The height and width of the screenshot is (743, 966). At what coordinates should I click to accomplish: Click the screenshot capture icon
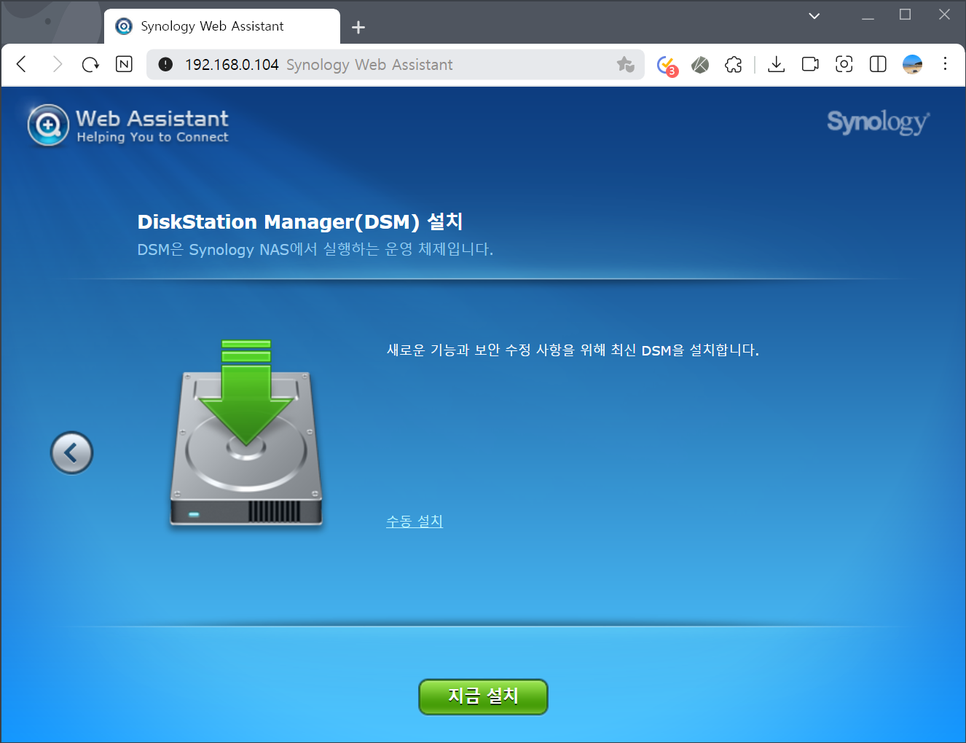[x=844, y=64]
